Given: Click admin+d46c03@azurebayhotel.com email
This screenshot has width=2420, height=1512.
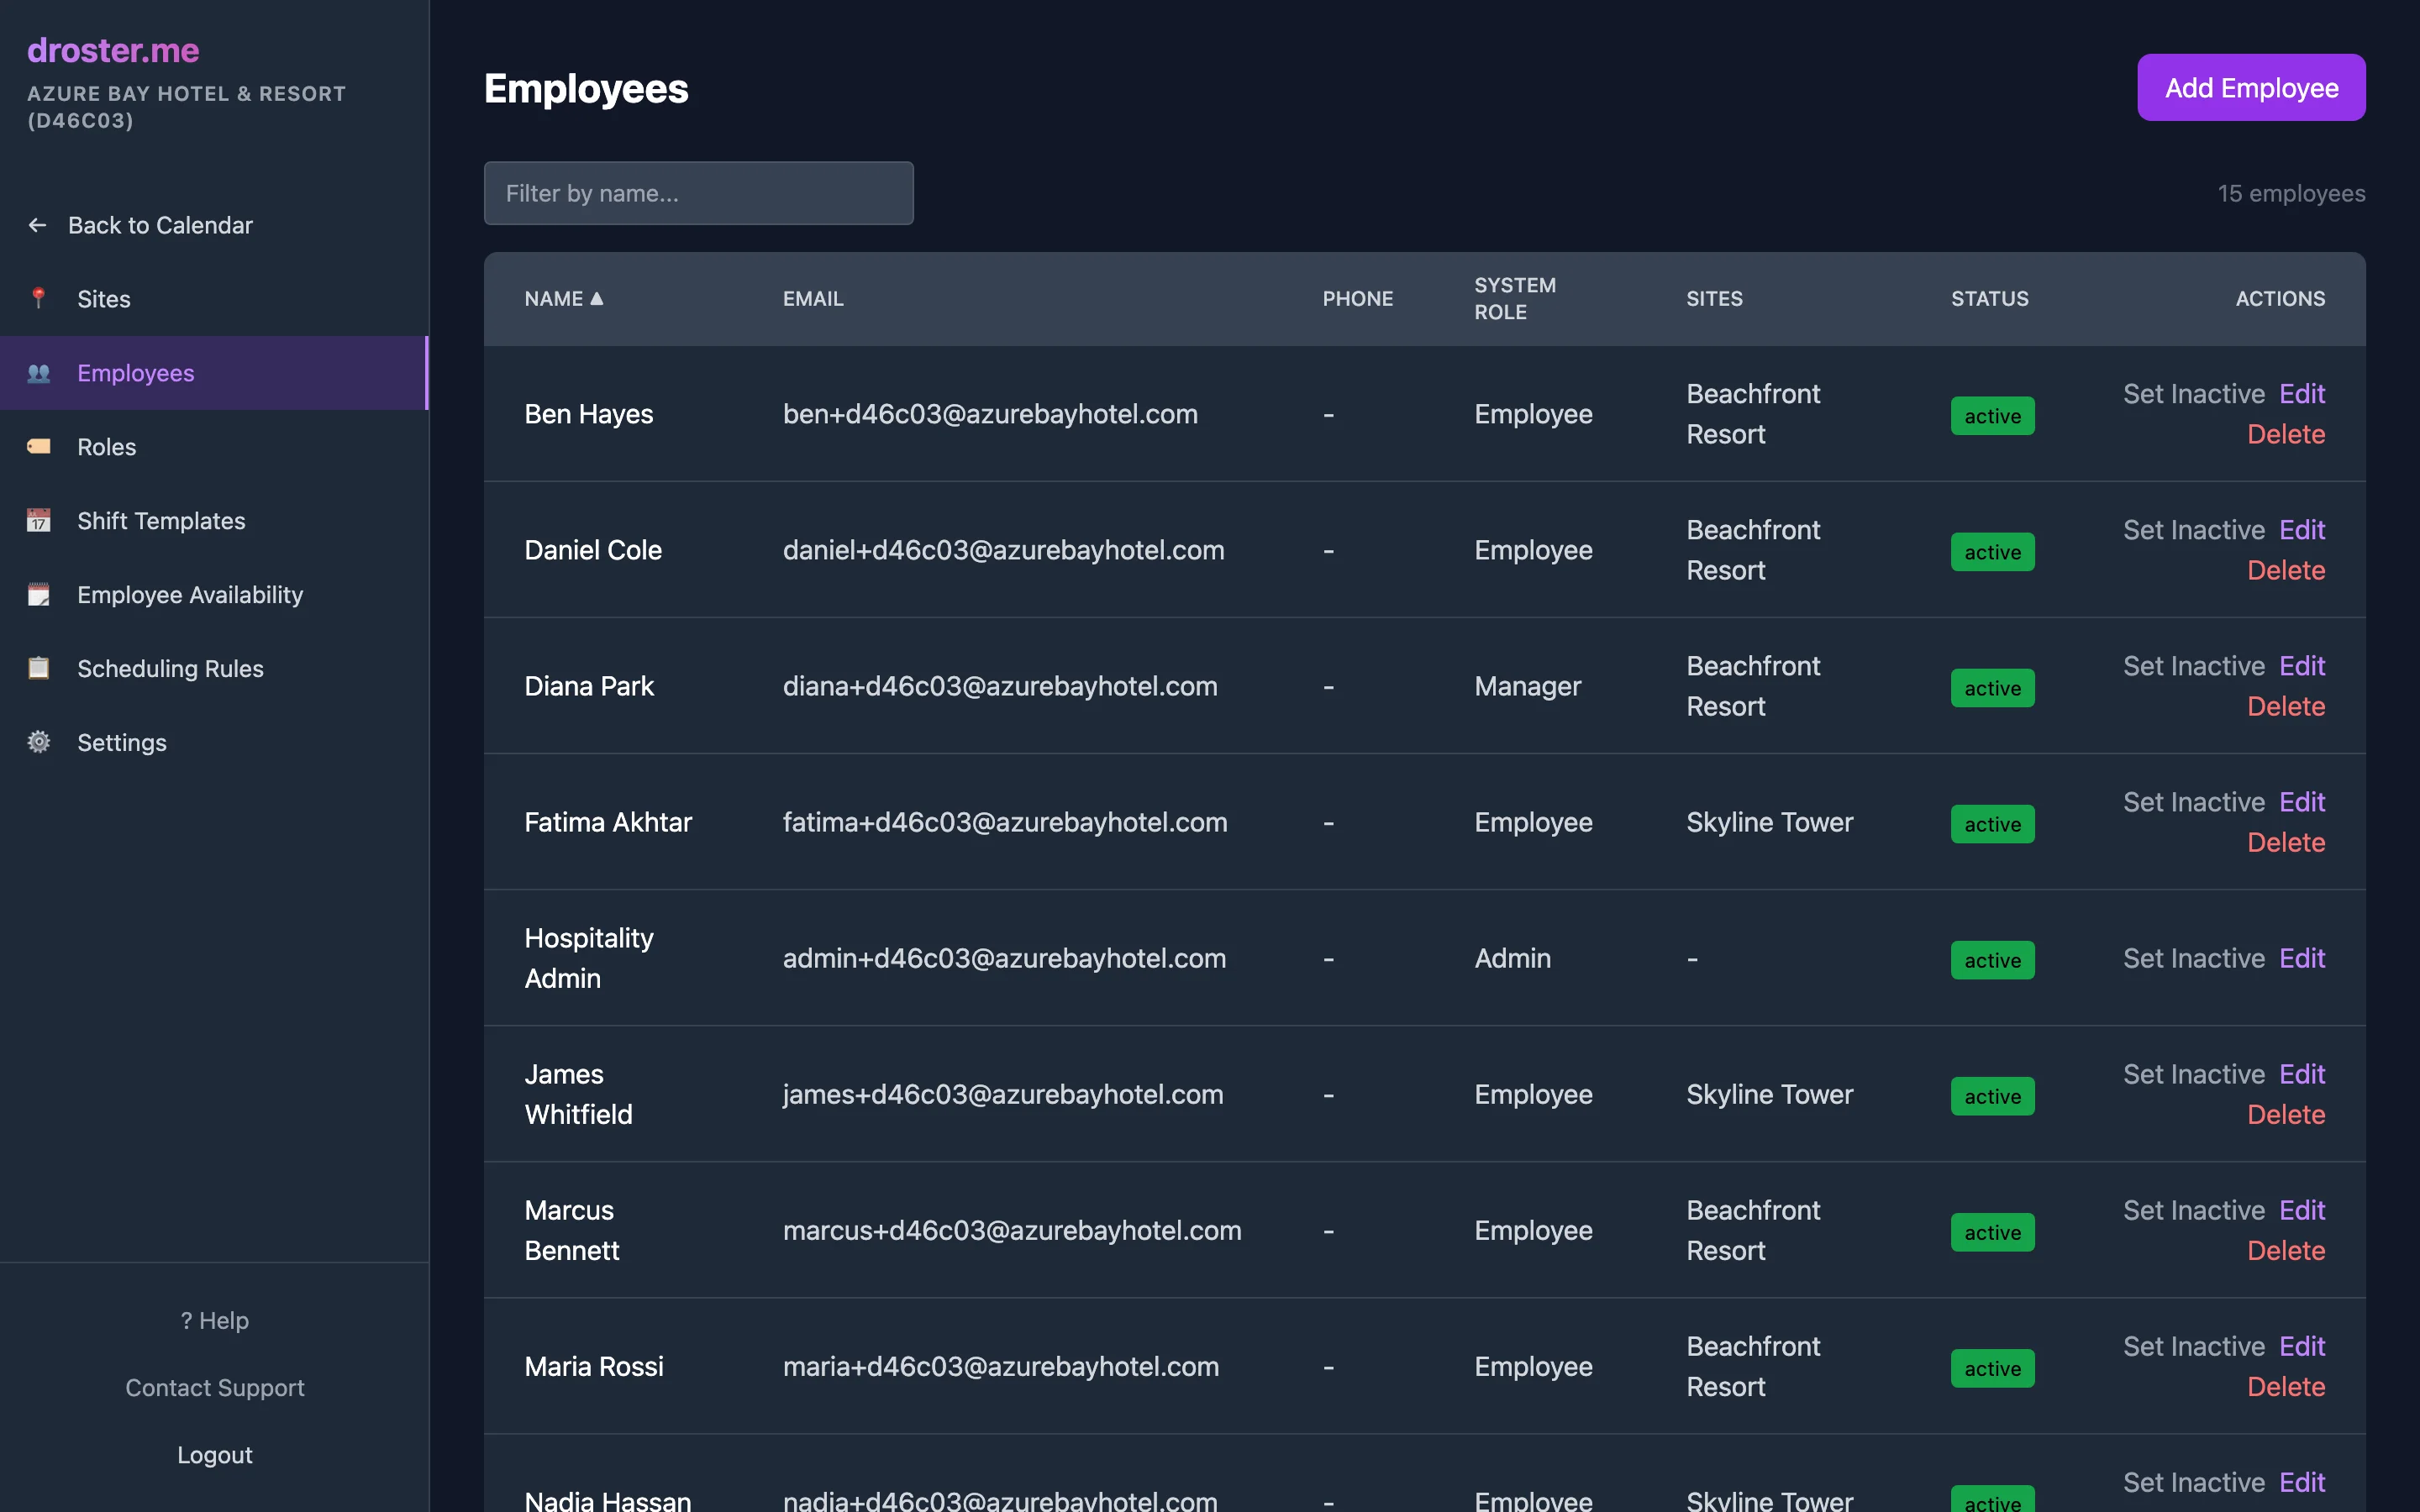Looking at the screenshot, I should (x=1004, y=958).
